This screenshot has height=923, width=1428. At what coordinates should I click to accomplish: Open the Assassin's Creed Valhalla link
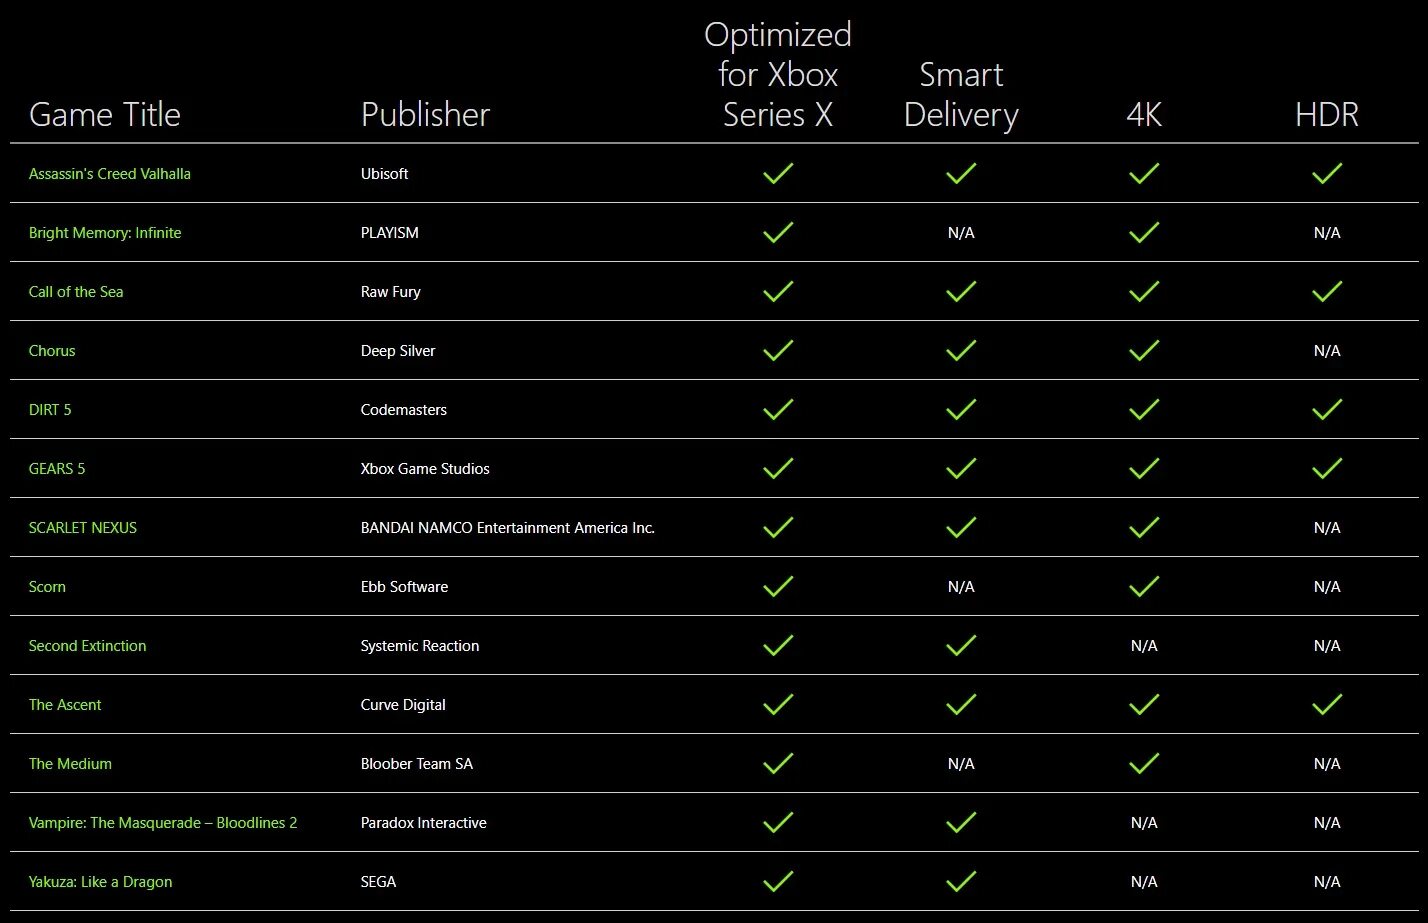point(109,173)
